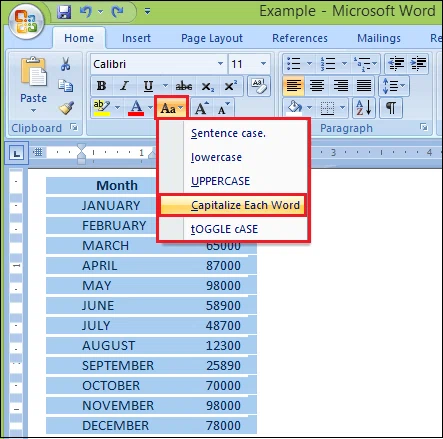Open the borders button
This screenshot has width=443, height=439.
[327, 108]
